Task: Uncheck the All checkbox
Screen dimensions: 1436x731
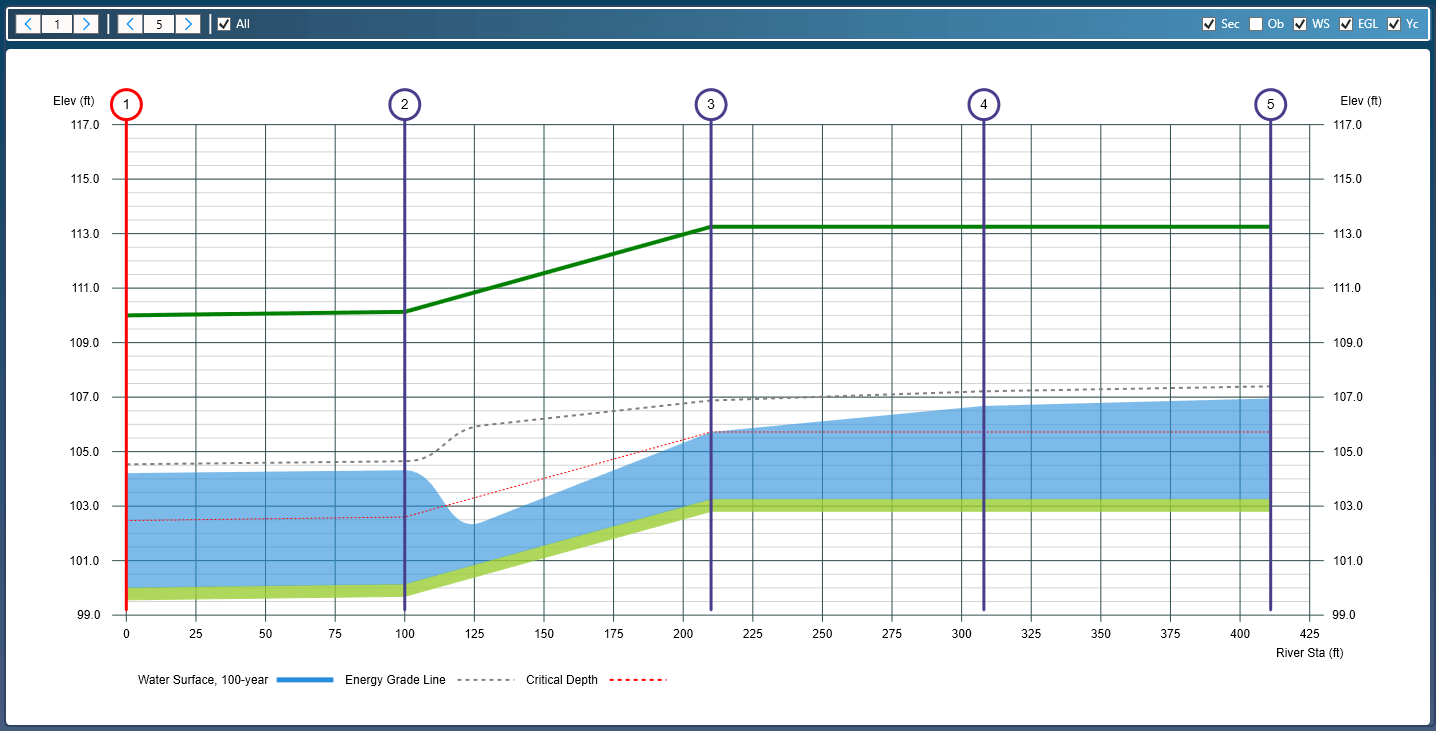Action: (x=224, y=23)
